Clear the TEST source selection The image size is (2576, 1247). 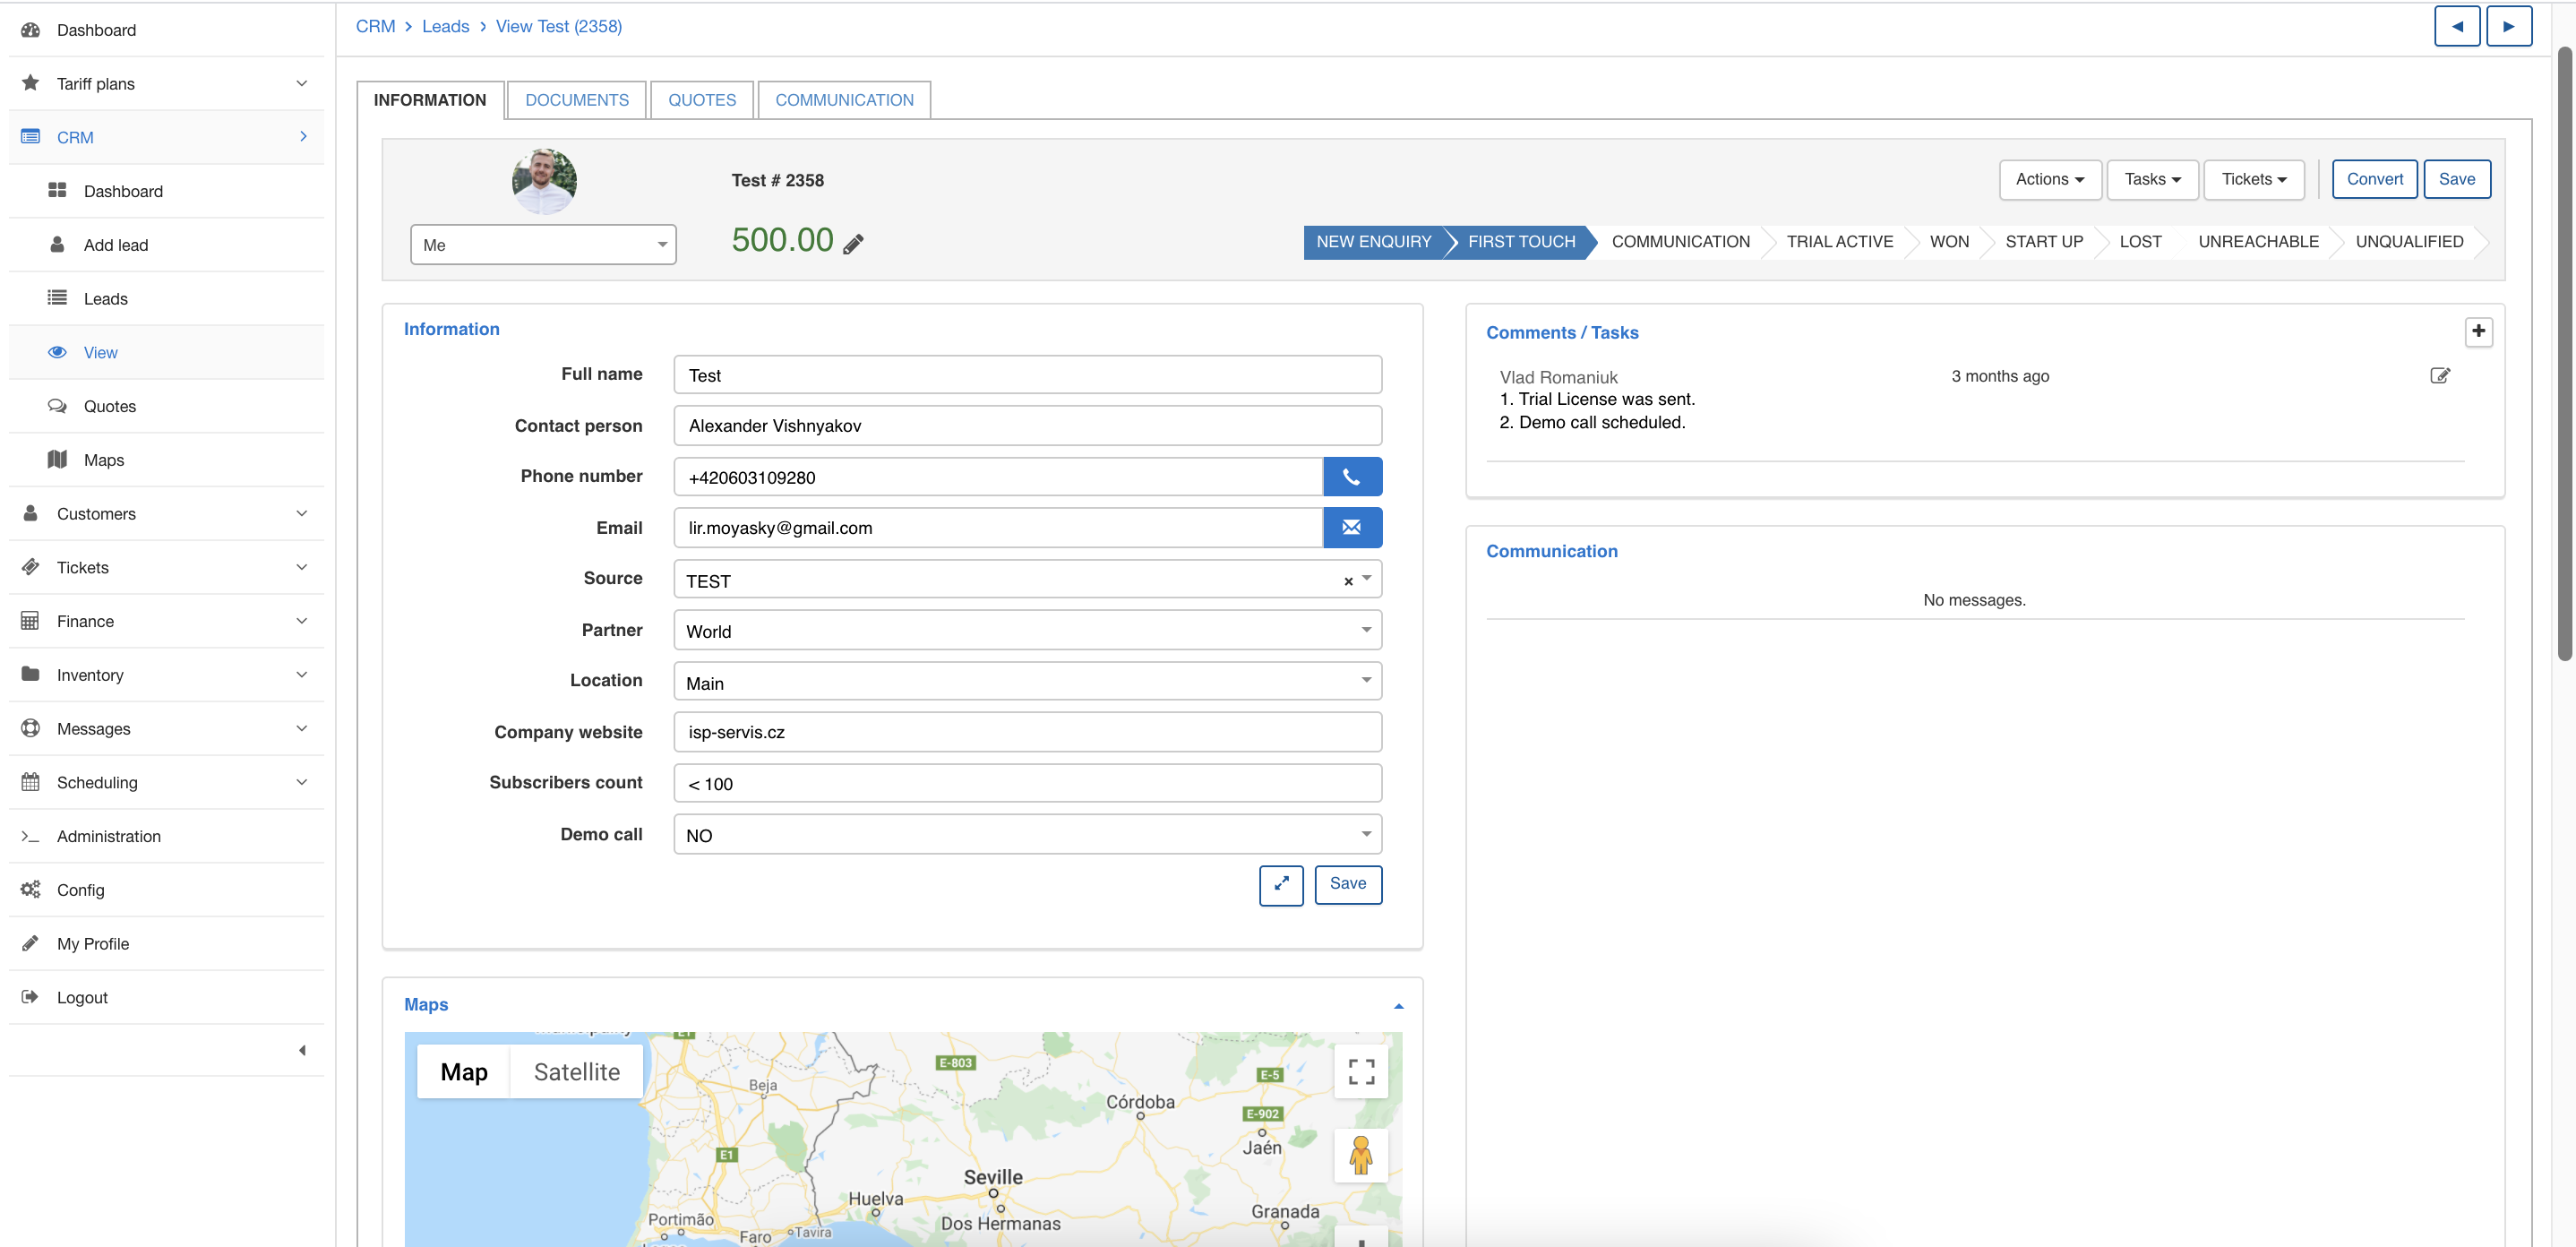tap(1347, 580)
